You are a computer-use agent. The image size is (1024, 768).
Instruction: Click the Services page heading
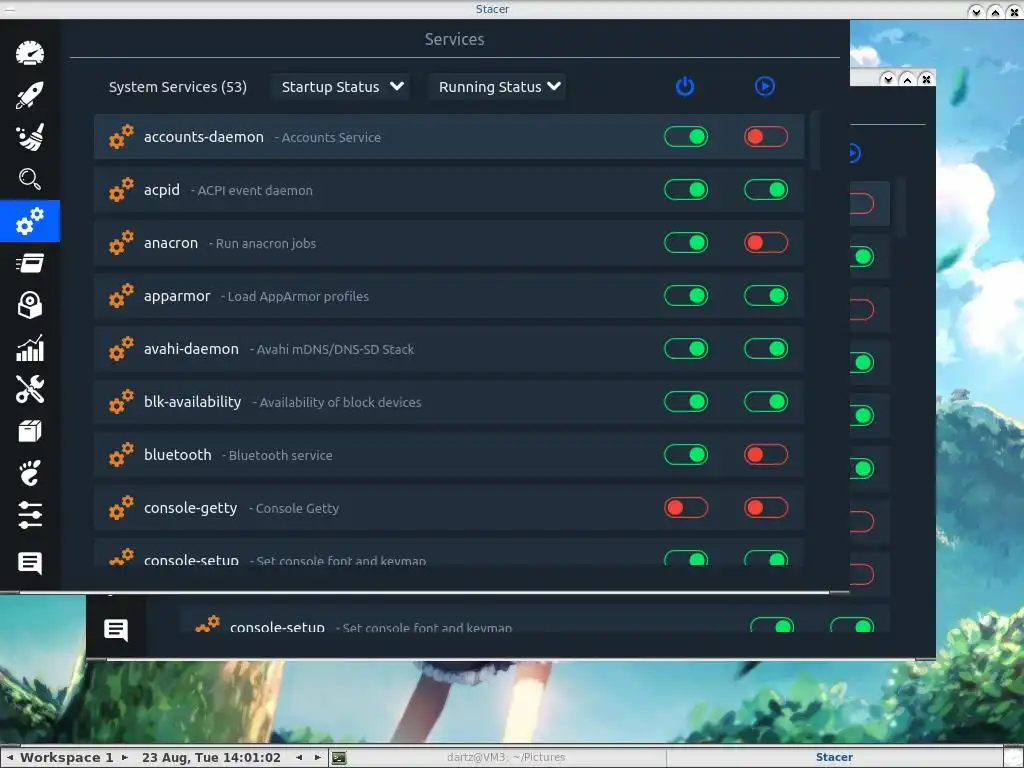[455, 39]
